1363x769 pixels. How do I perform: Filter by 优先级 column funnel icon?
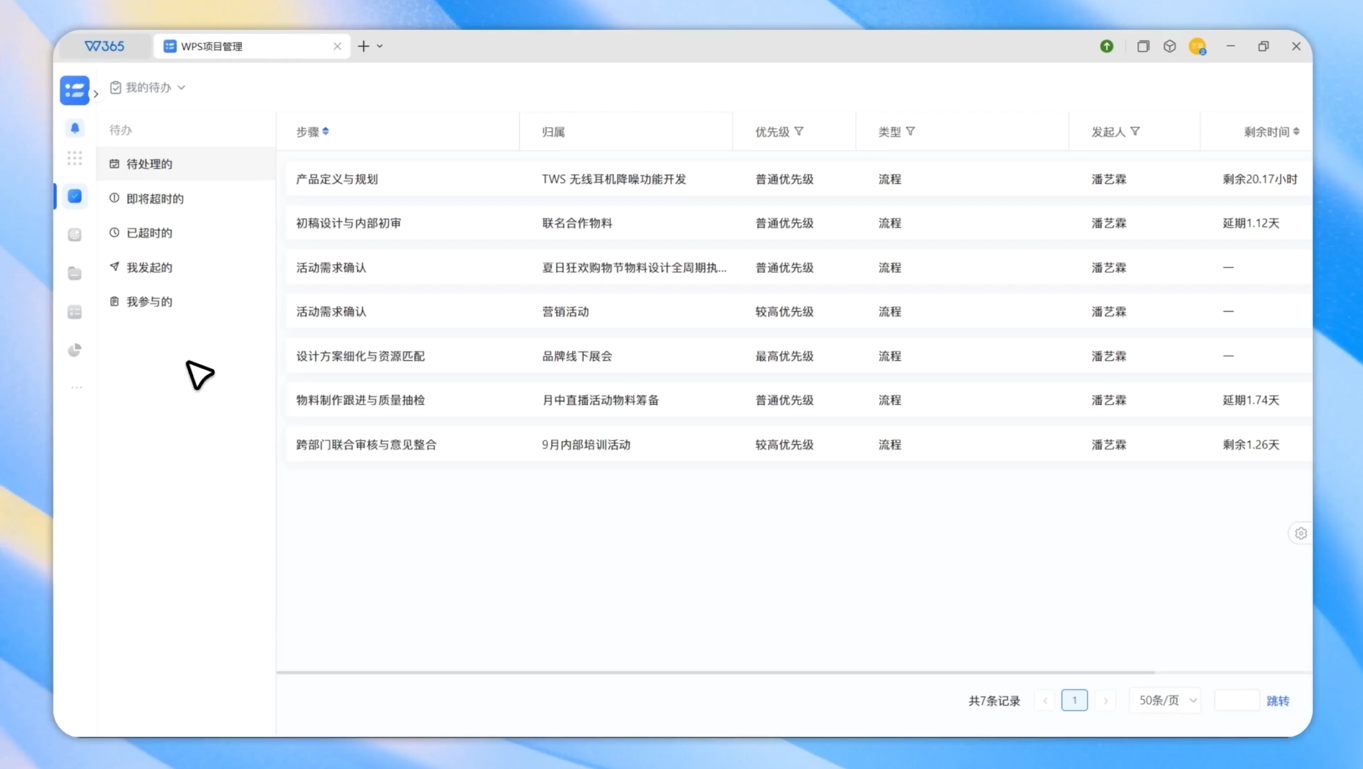[x=799, y=131]
